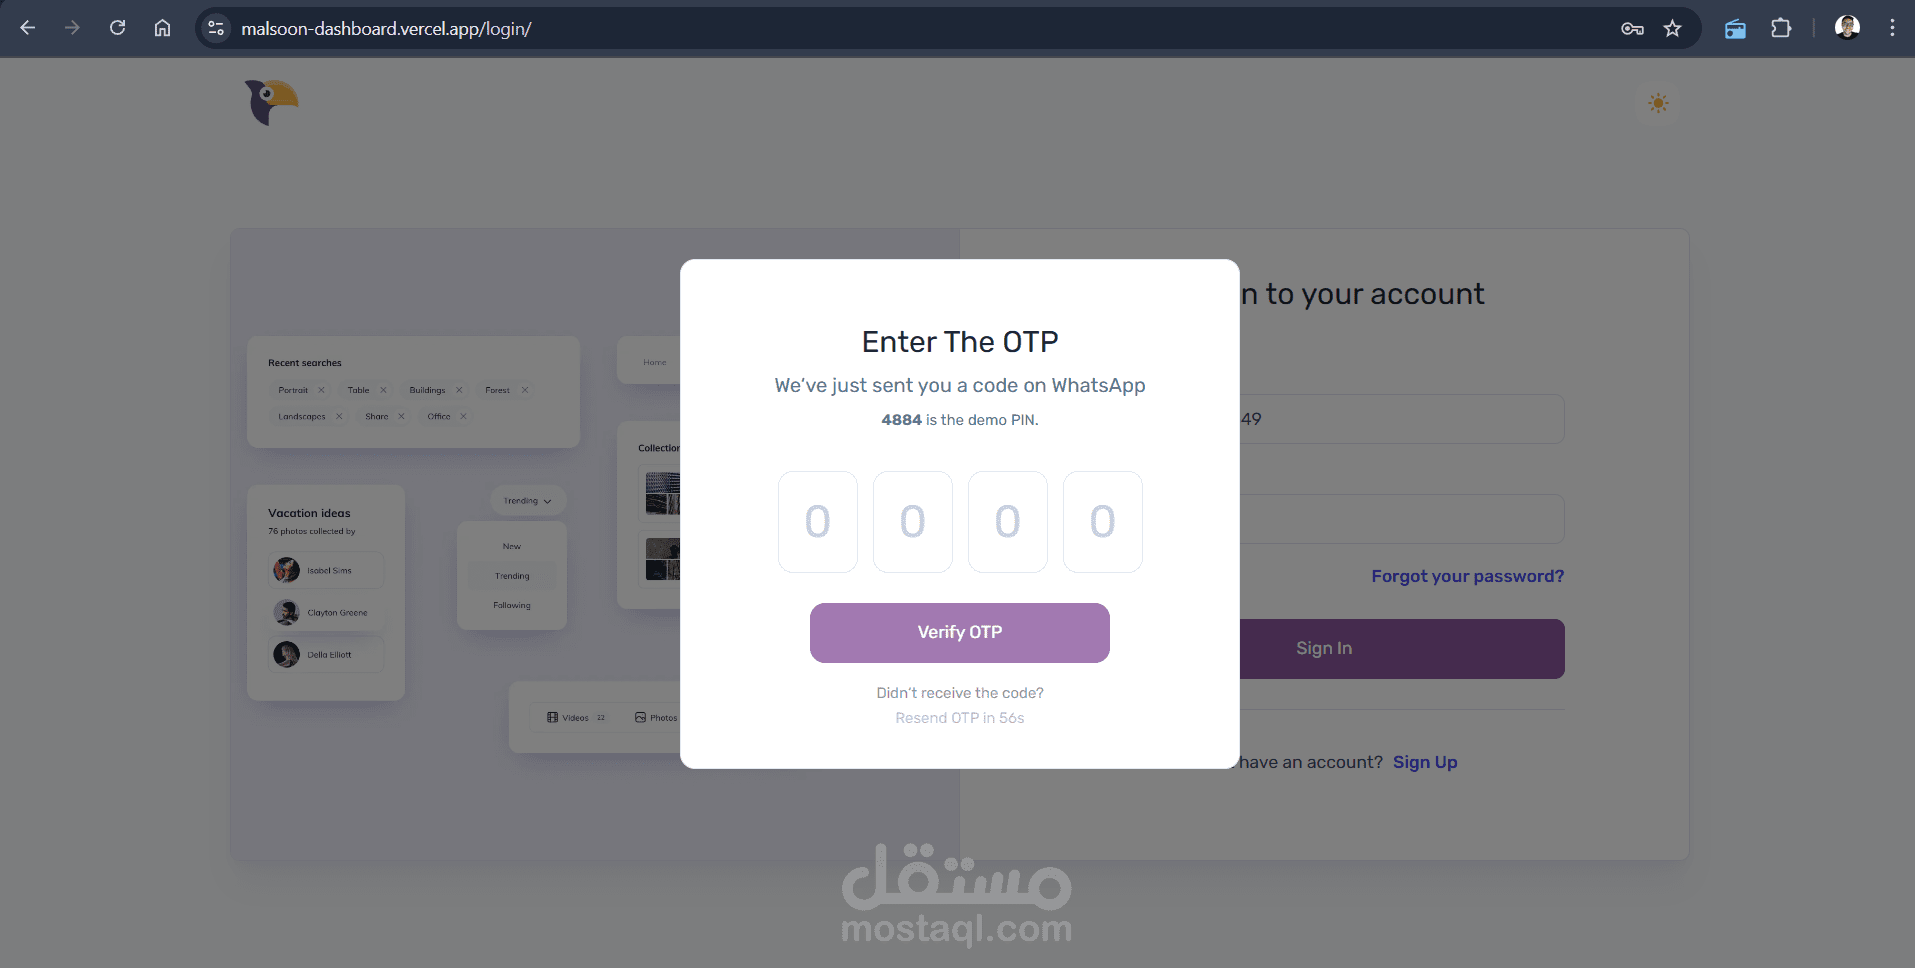
Task: Click the address bar URL
Action: tap(386, 29)
